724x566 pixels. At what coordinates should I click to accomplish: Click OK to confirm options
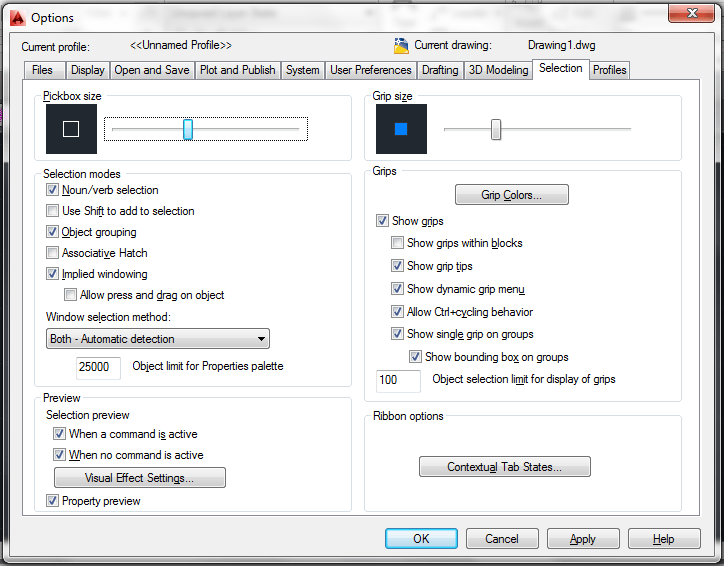click(x=421, y=539)
